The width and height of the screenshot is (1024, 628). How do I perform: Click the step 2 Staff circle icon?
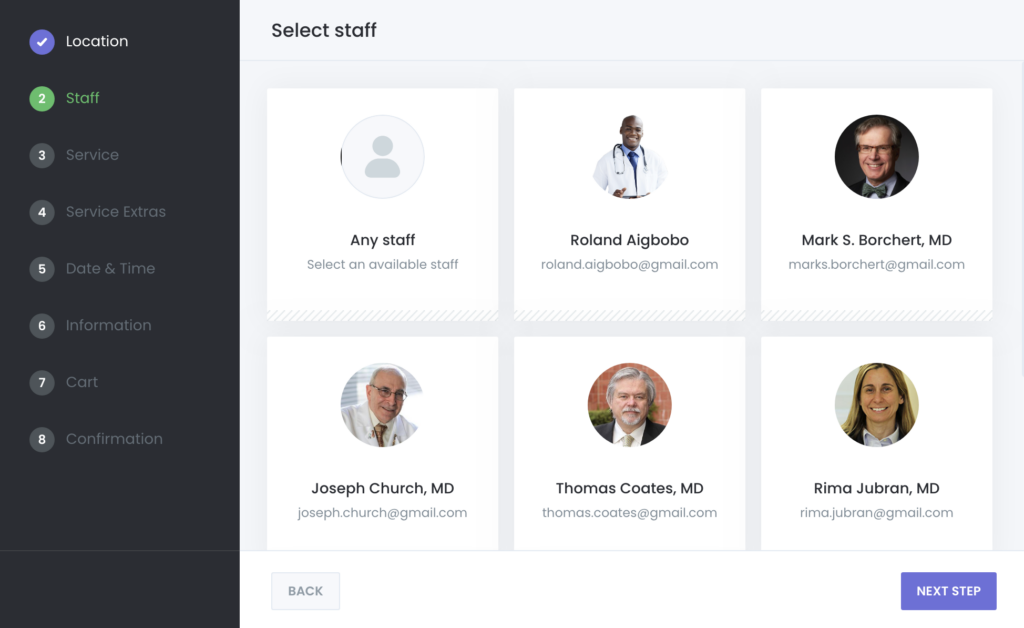[41, 98]
